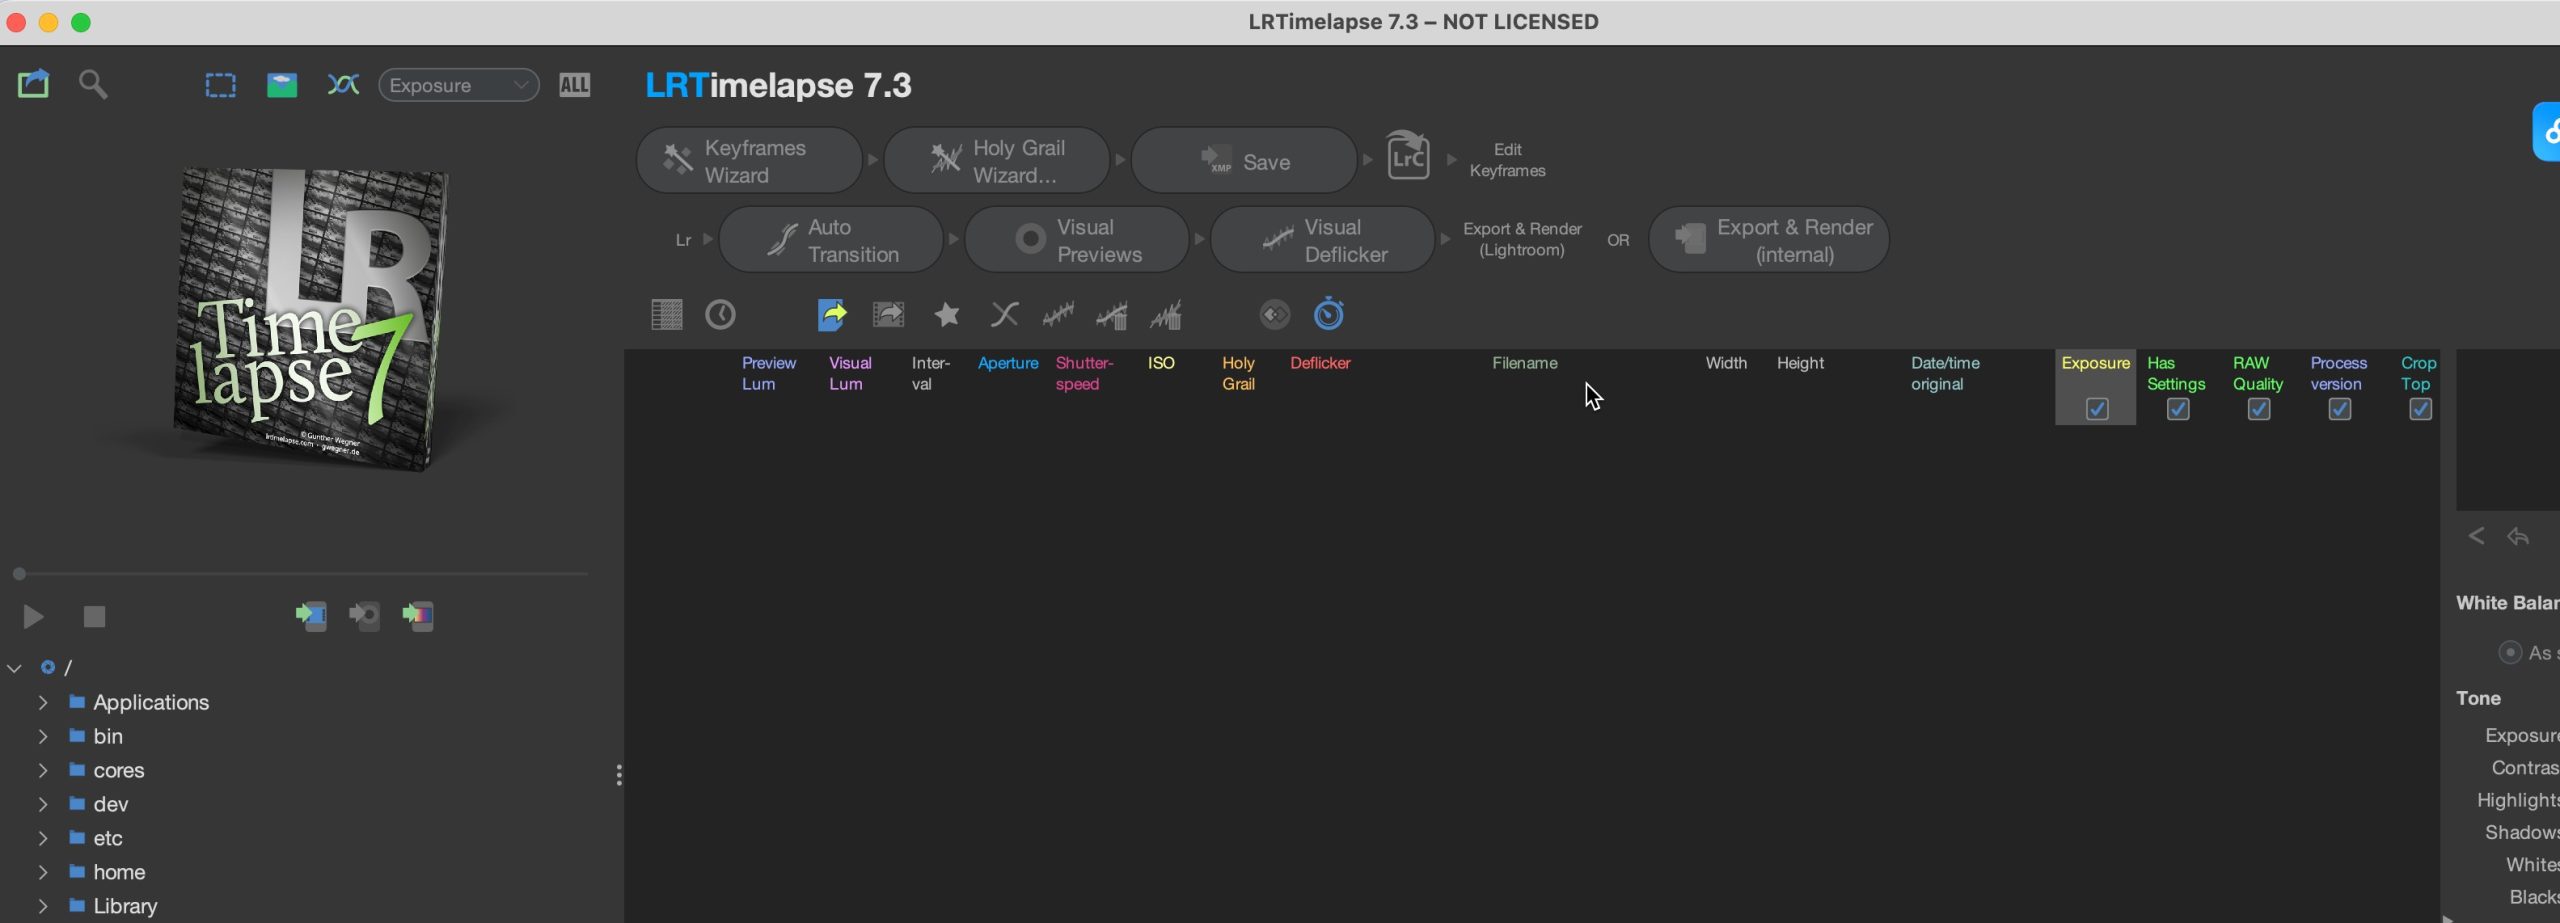Expand the home folder
The image size is (2560, 923).
[x=43, y=872]
